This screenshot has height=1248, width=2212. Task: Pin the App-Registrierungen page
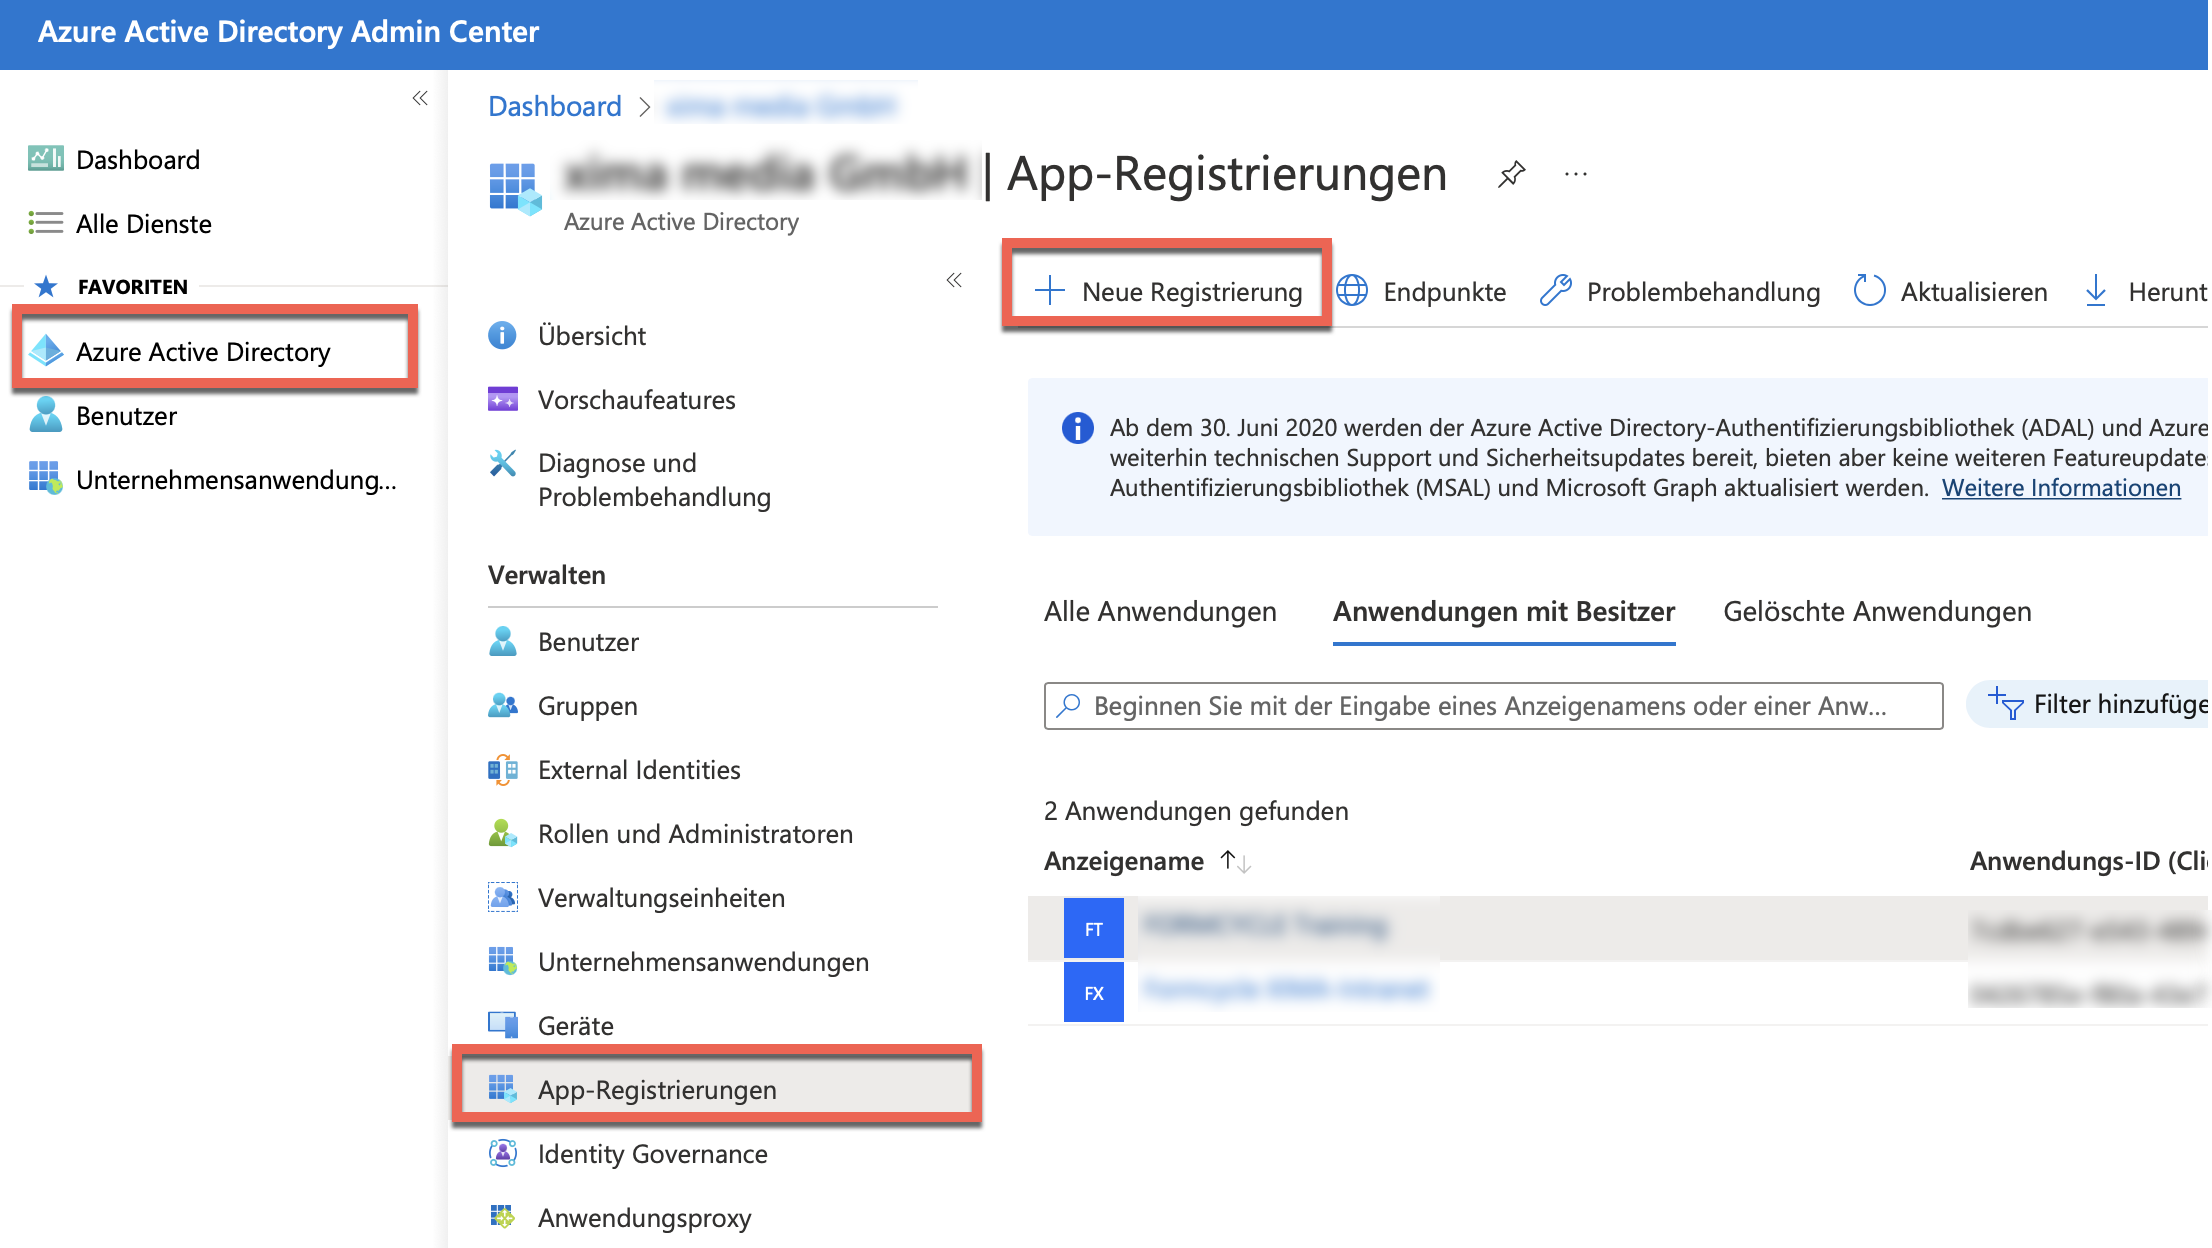click(1511, 174)
